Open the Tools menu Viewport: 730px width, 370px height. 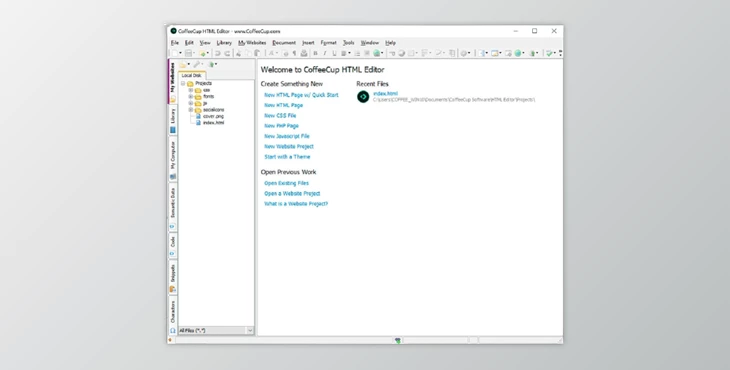pyautogui.click(x=349, y=43)
